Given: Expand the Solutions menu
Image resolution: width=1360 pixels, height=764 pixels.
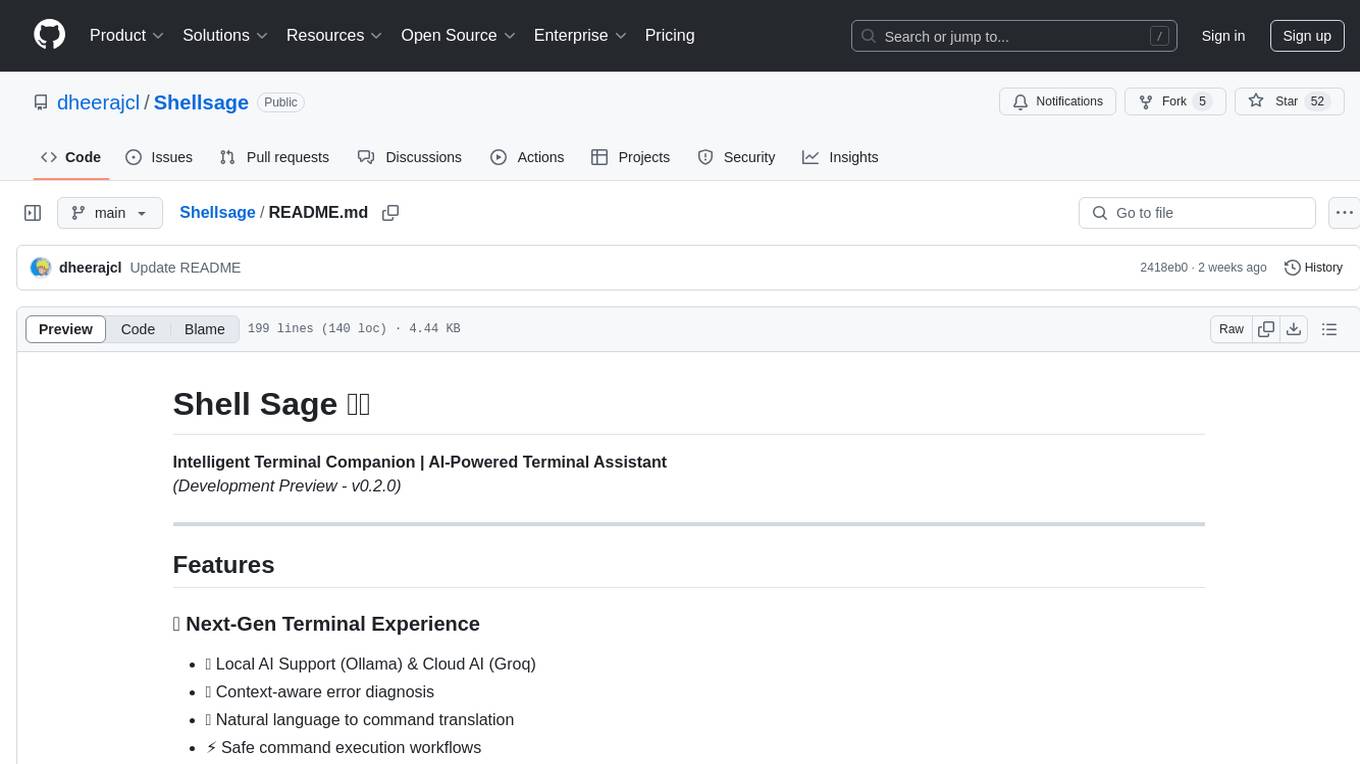Looking at the screenshot, I should tap(226, 35).
